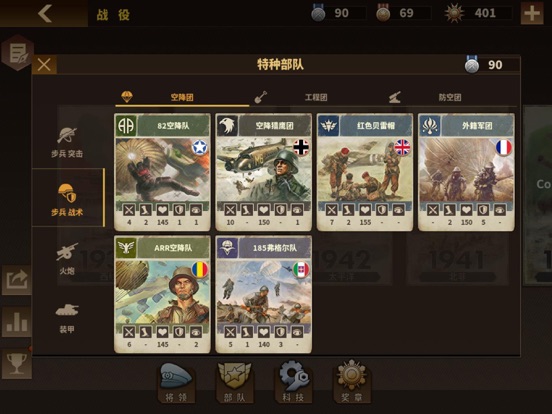The width and height of the screenshot is (552, 414).
Task: Open the statistics bar chart icon
Action: coord(16,322)
